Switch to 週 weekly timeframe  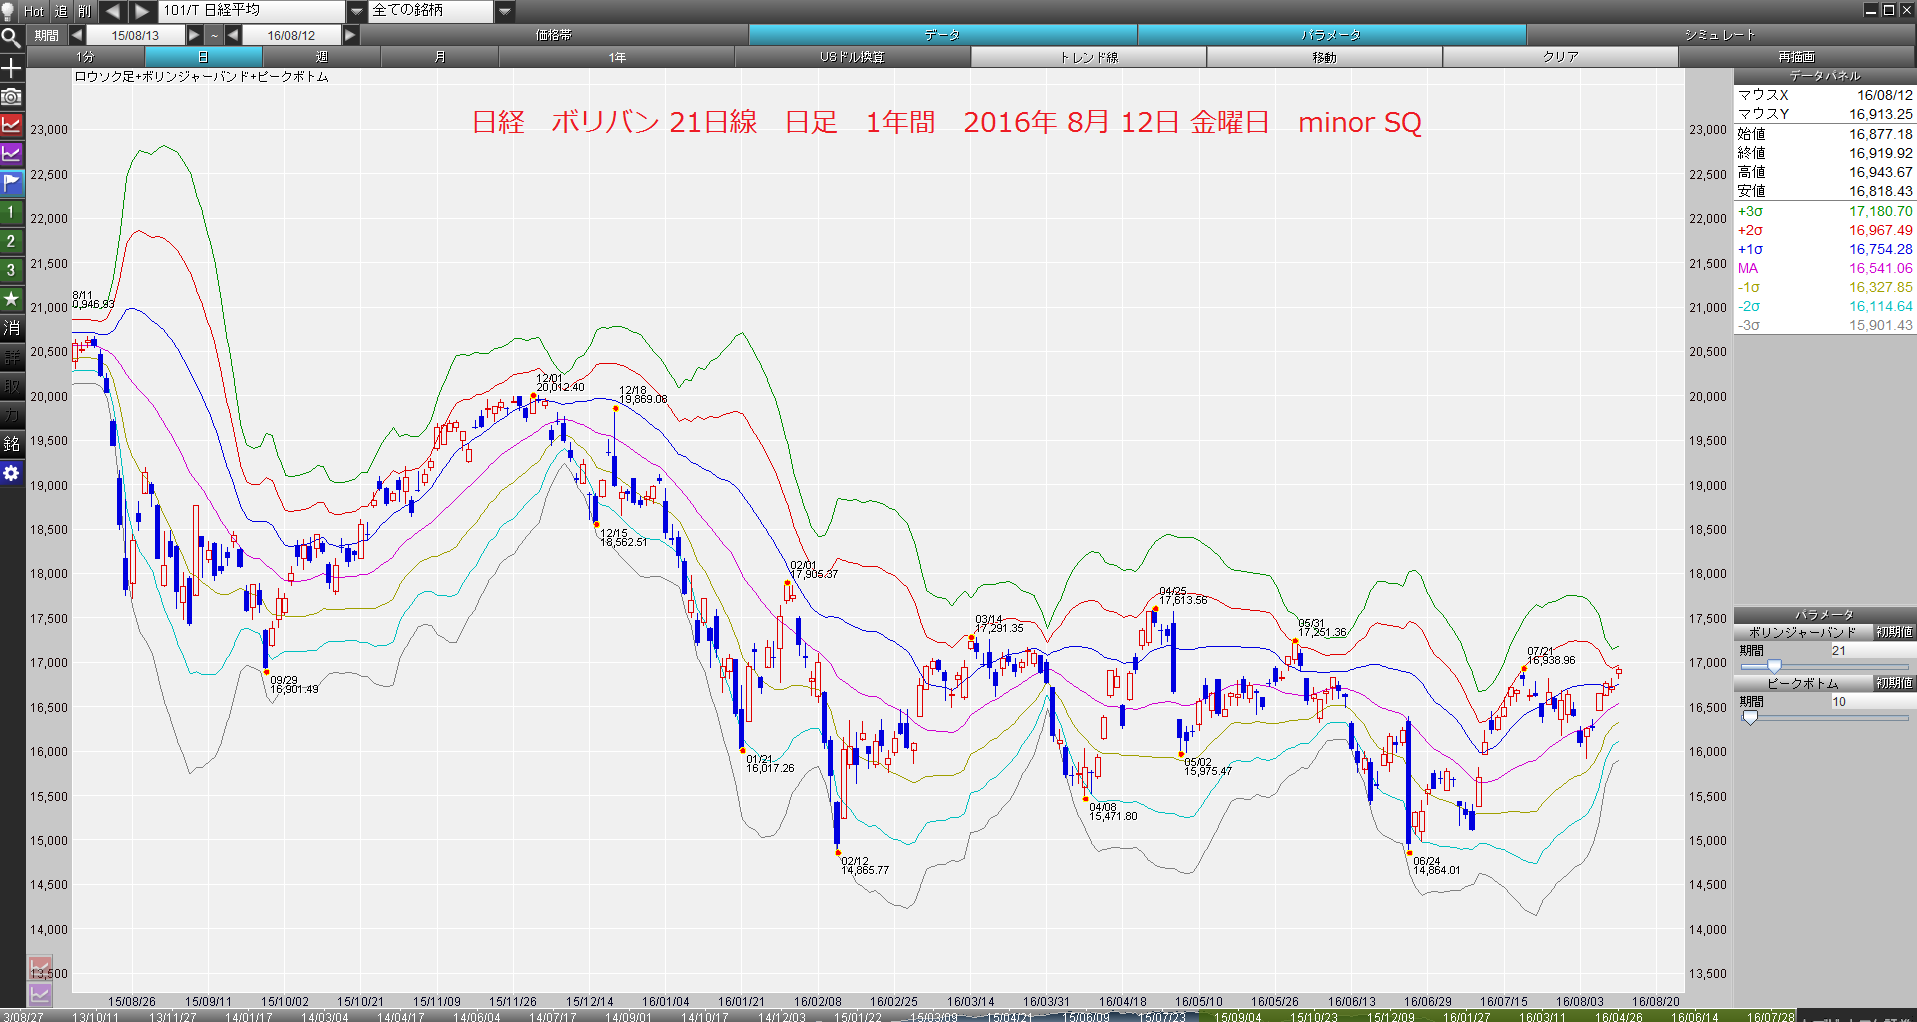tap(321, 57)
